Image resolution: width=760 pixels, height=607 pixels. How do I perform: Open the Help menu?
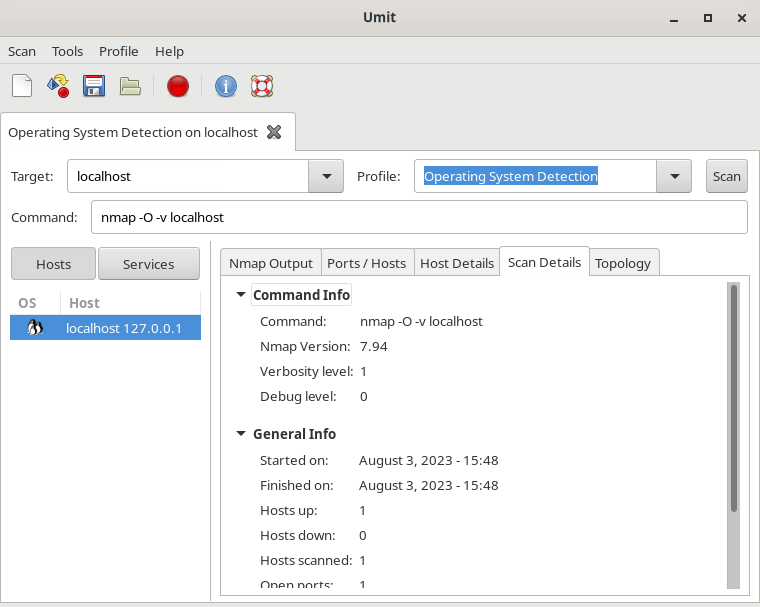(169, 51)
